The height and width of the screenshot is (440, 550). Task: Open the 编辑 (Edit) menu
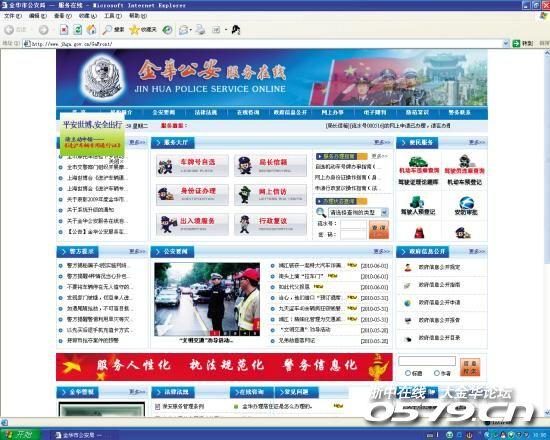37,16
